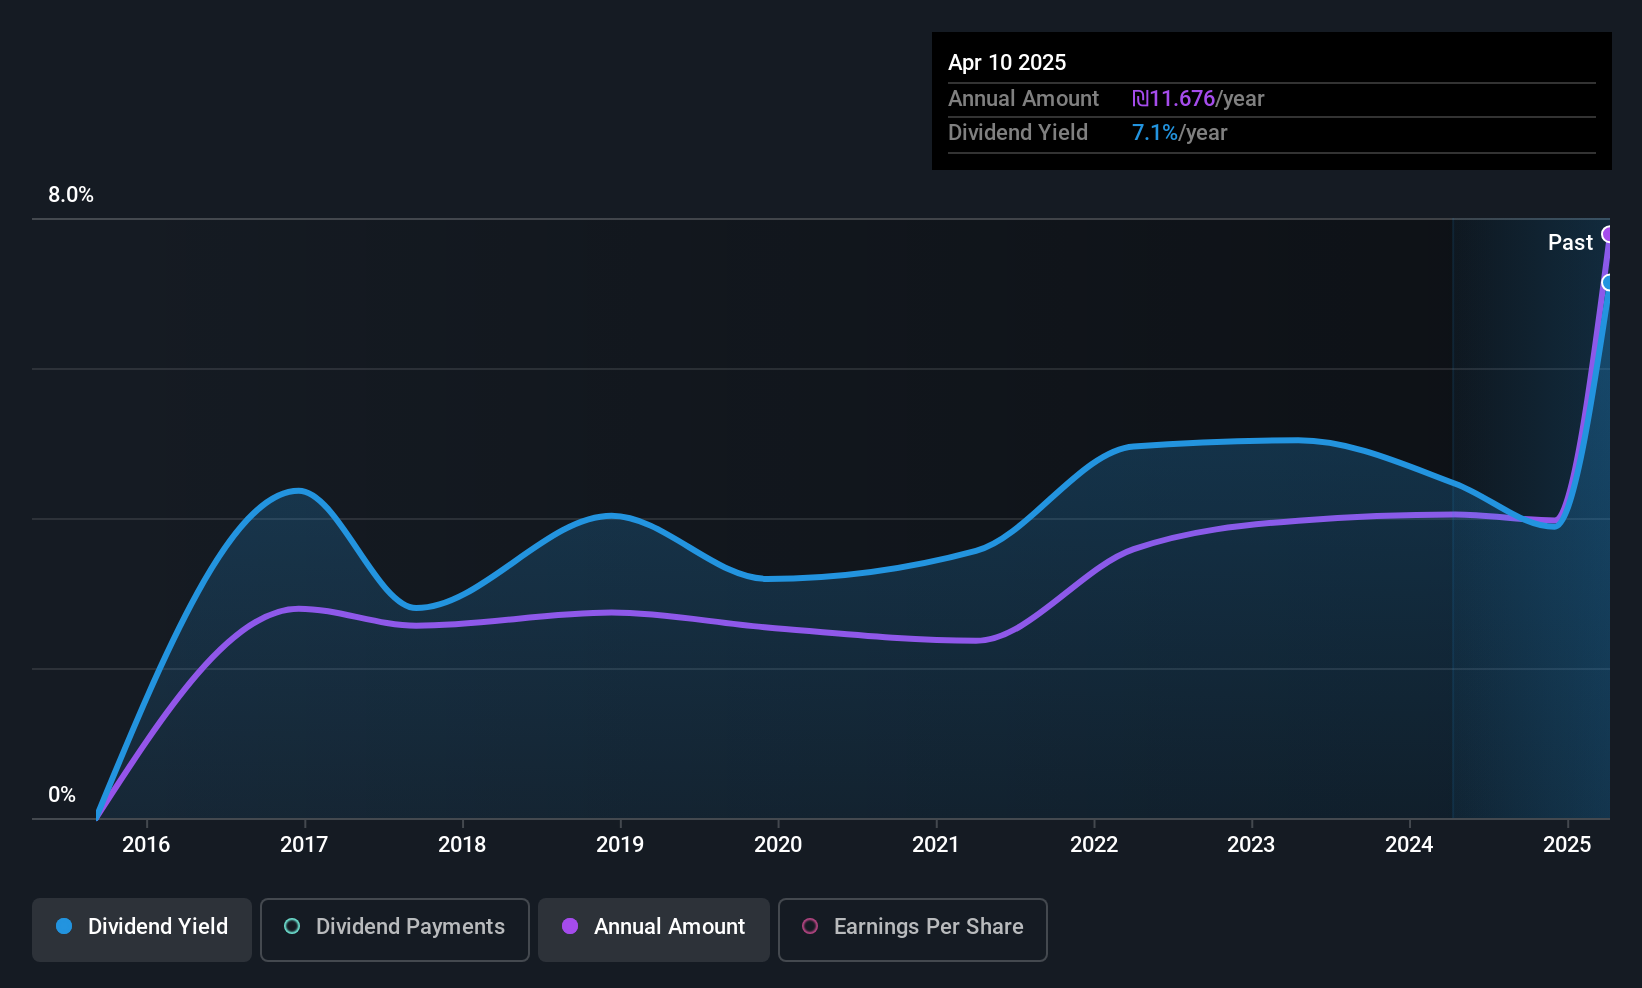Click the 0% y-axis label
Viewport: 1642px width, 988px height.
point(62,795)
